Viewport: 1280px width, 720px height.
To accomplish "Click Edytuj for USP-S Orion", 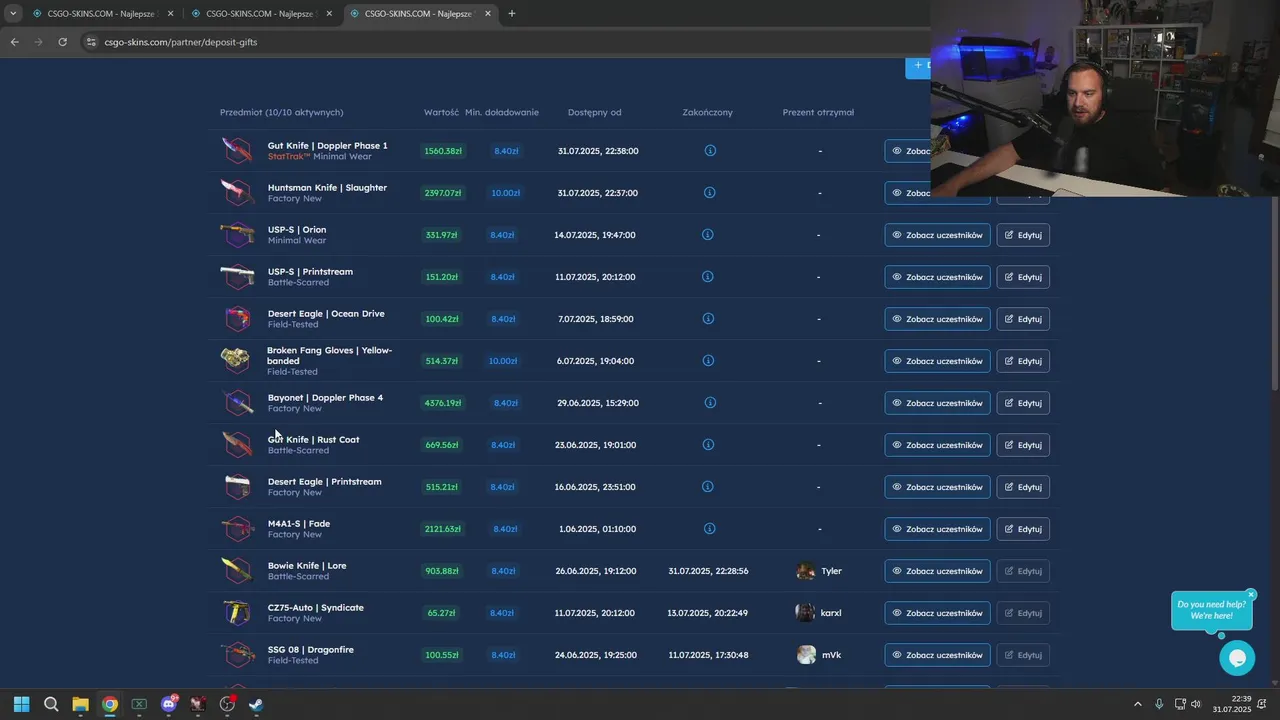I will [x=1023, y=235].
